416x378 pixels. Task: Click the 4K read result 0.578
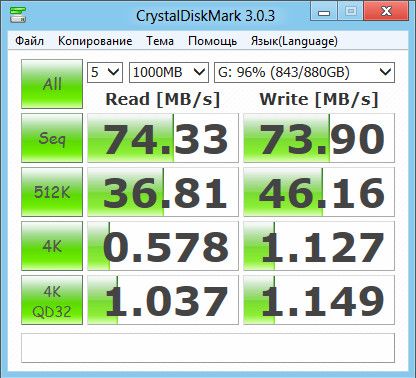(x=163, y=246)
